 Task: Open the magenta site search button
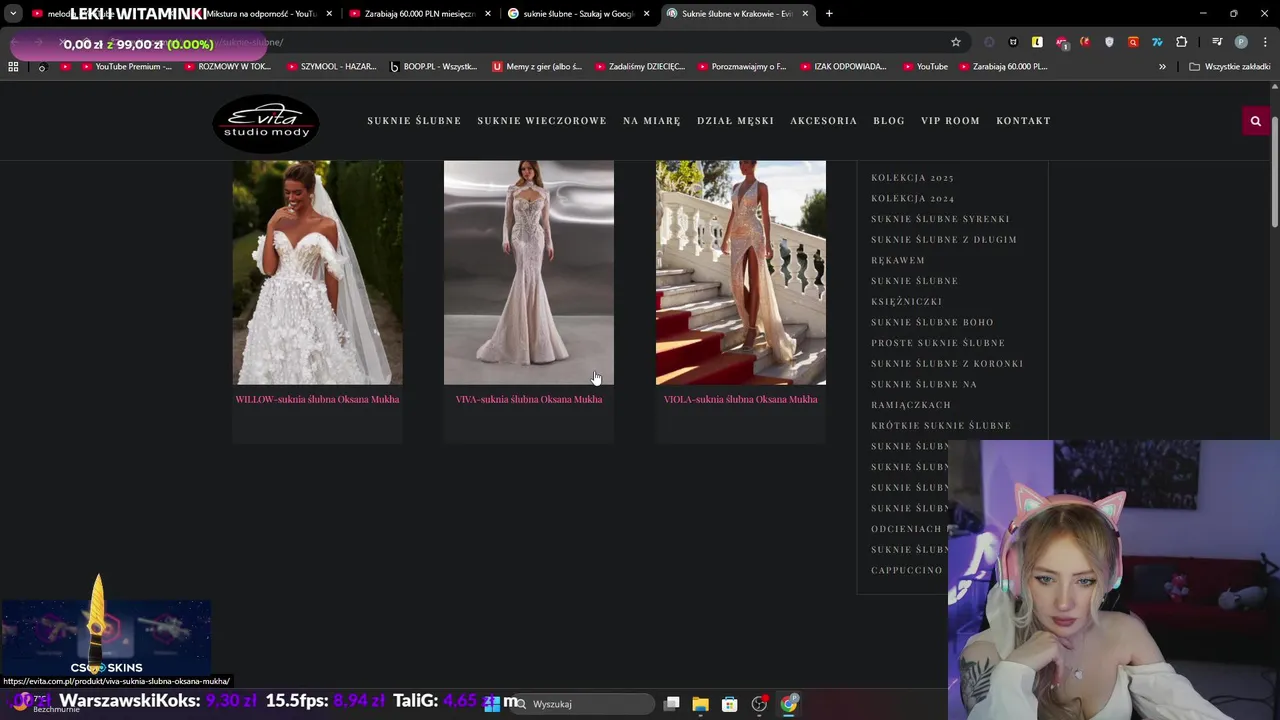pos(1255,121)
